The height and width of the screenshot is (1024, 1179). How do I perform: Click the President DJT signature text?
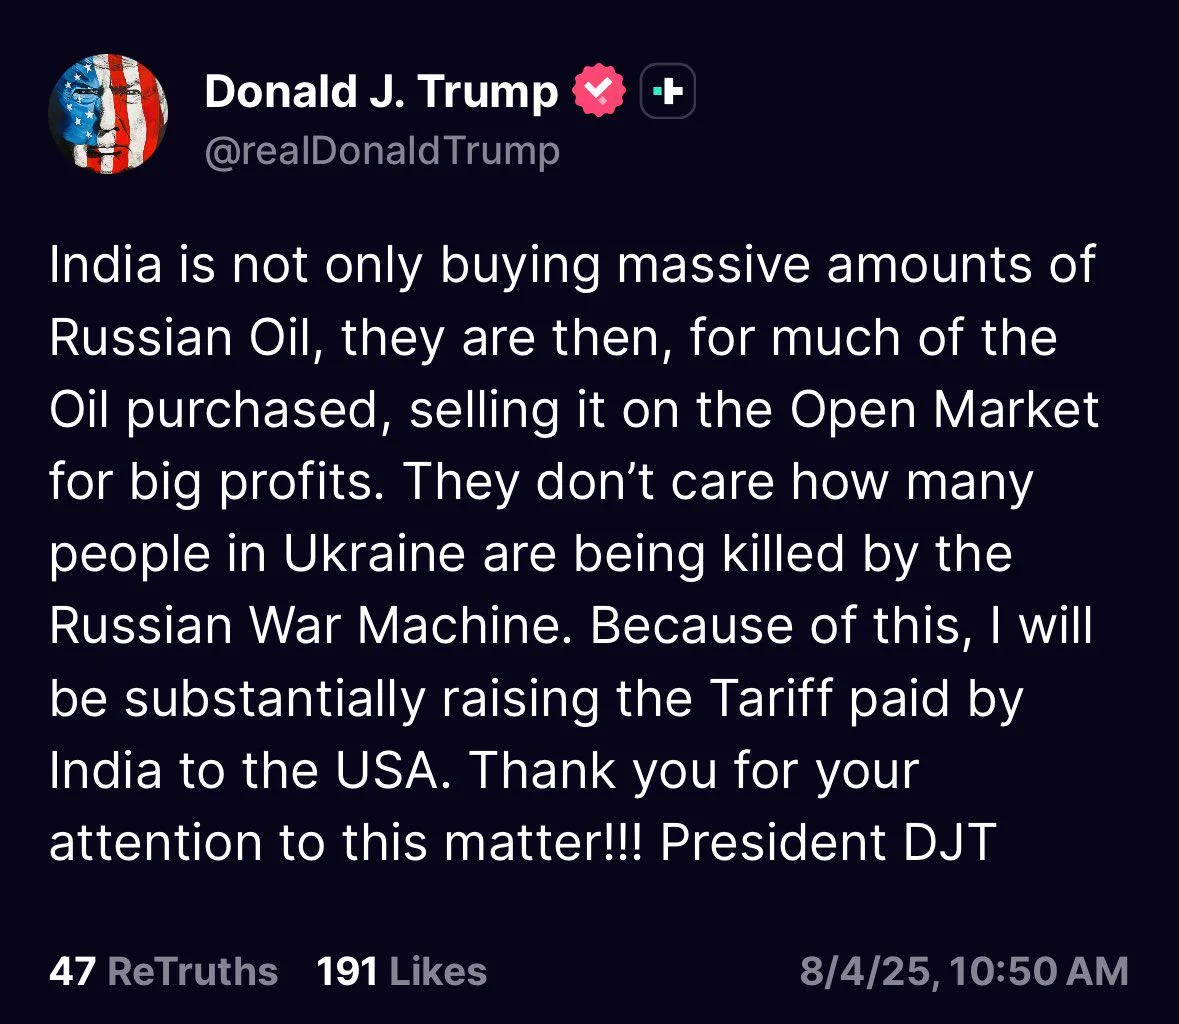828,842
